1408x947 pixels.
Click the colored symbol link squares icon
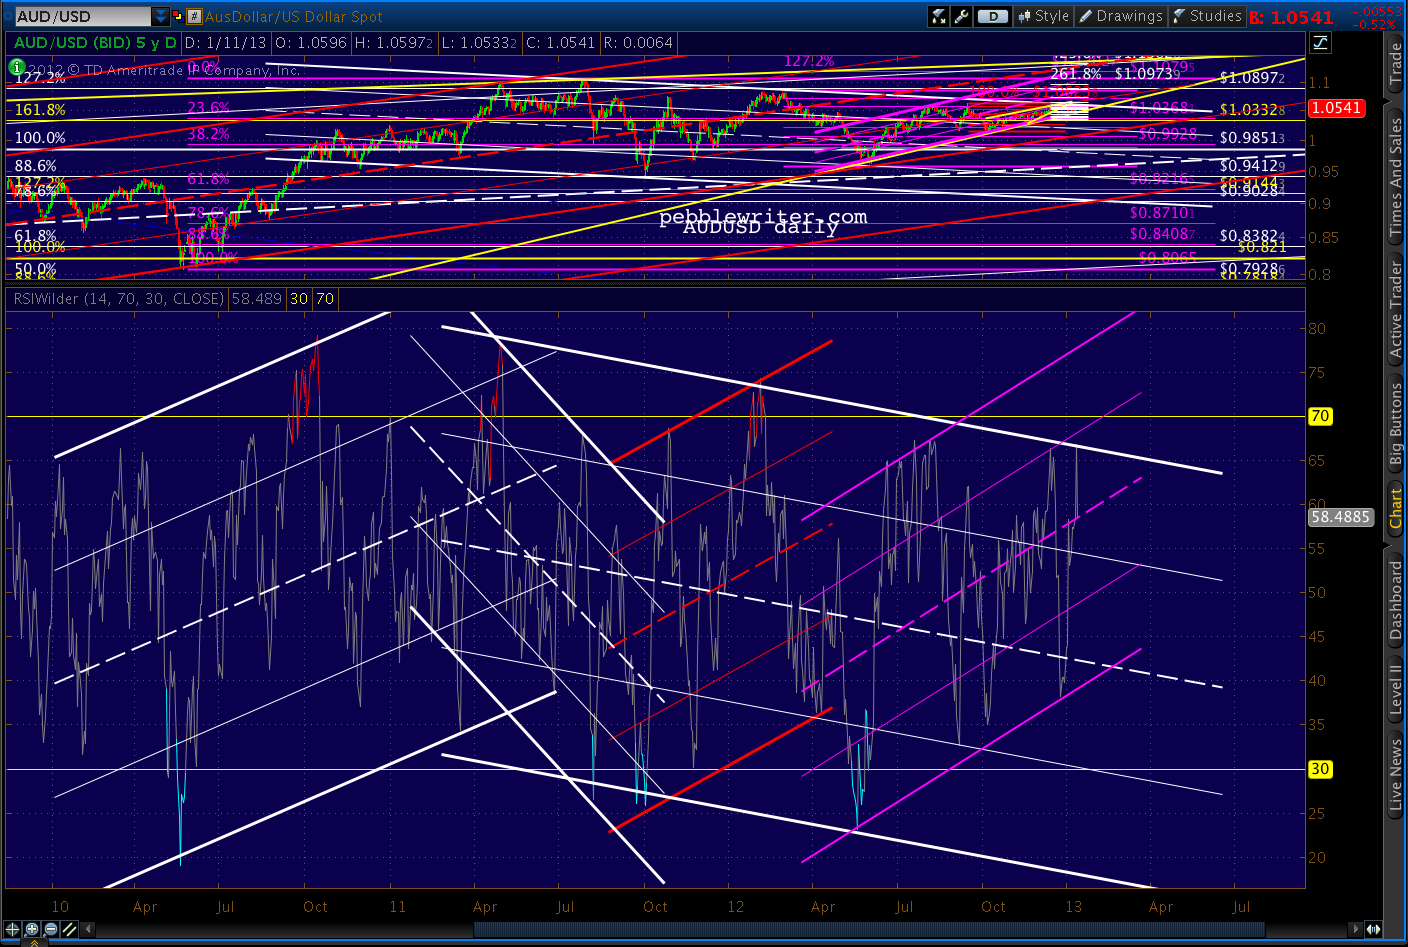[x=178, y=16]
